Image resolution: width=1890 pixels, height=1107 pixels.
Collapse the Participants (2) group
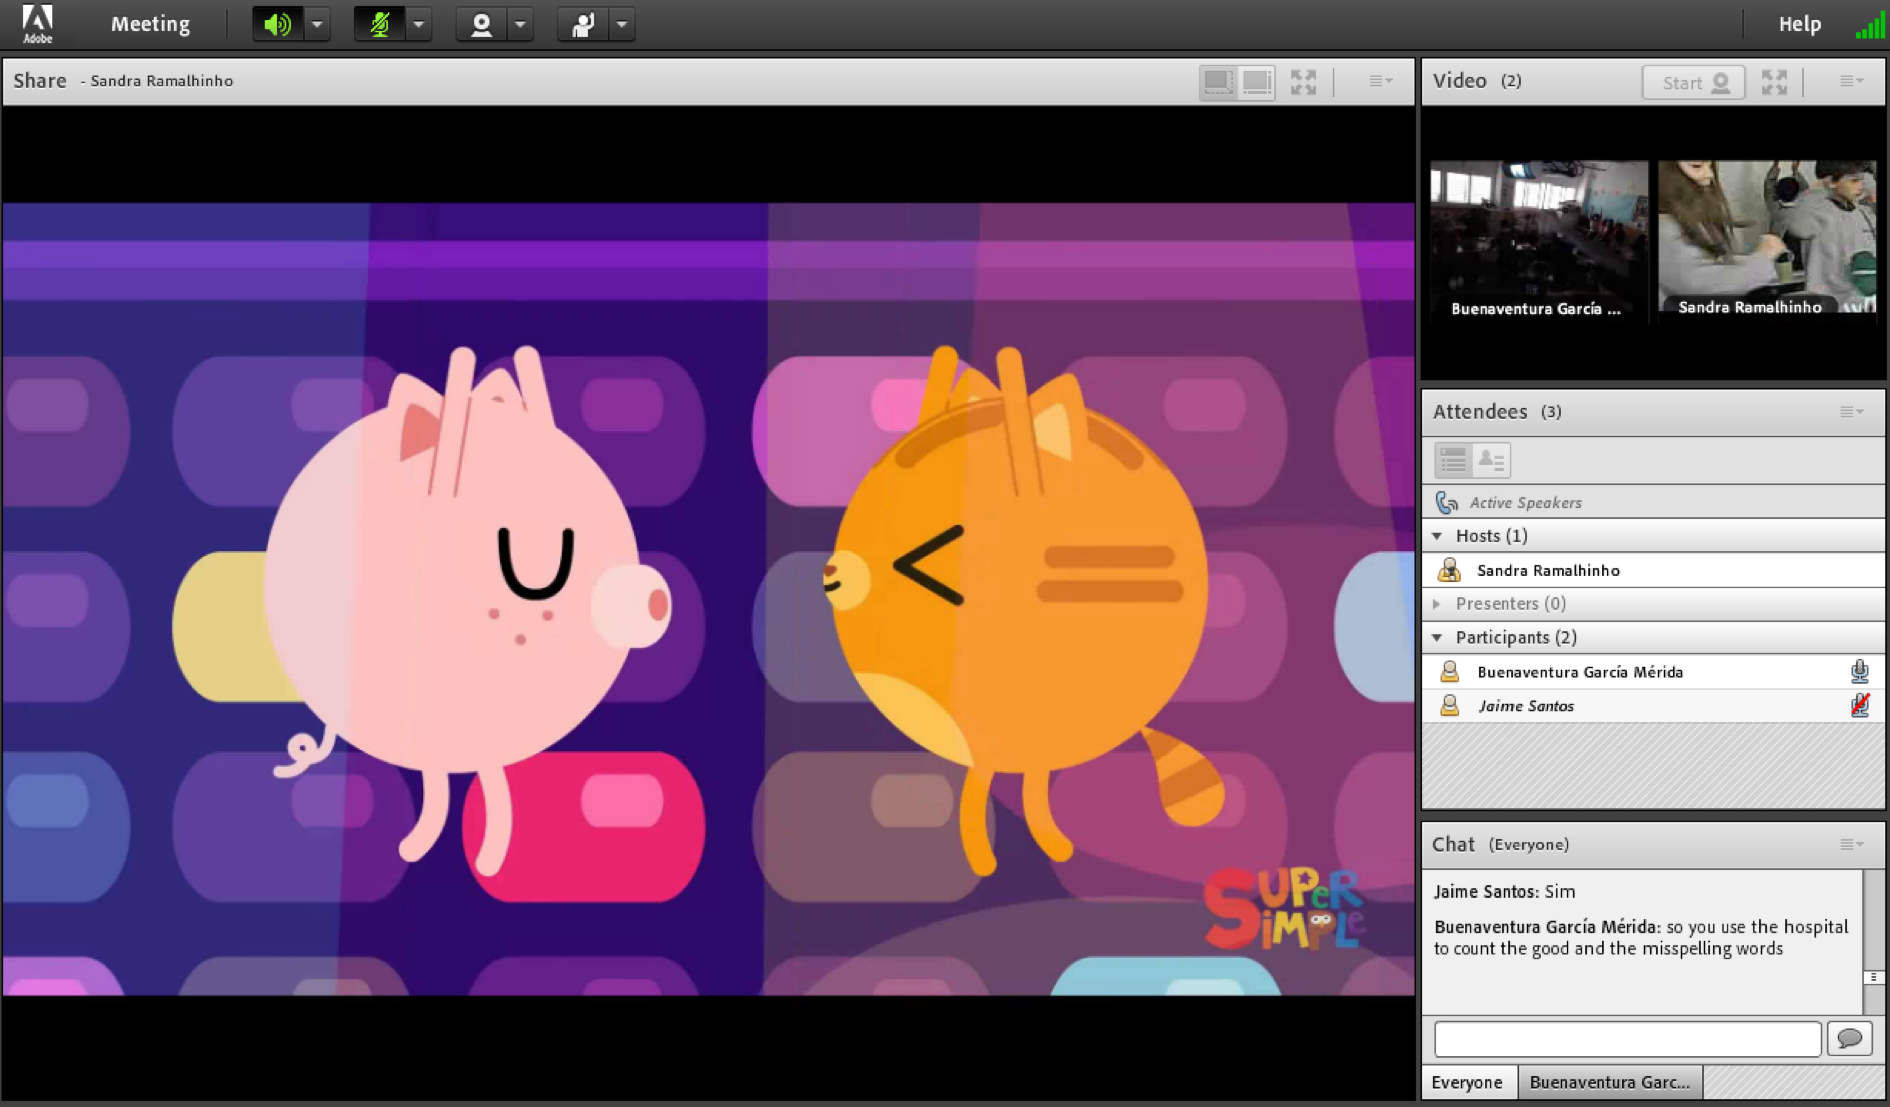tap(1438, 638)
